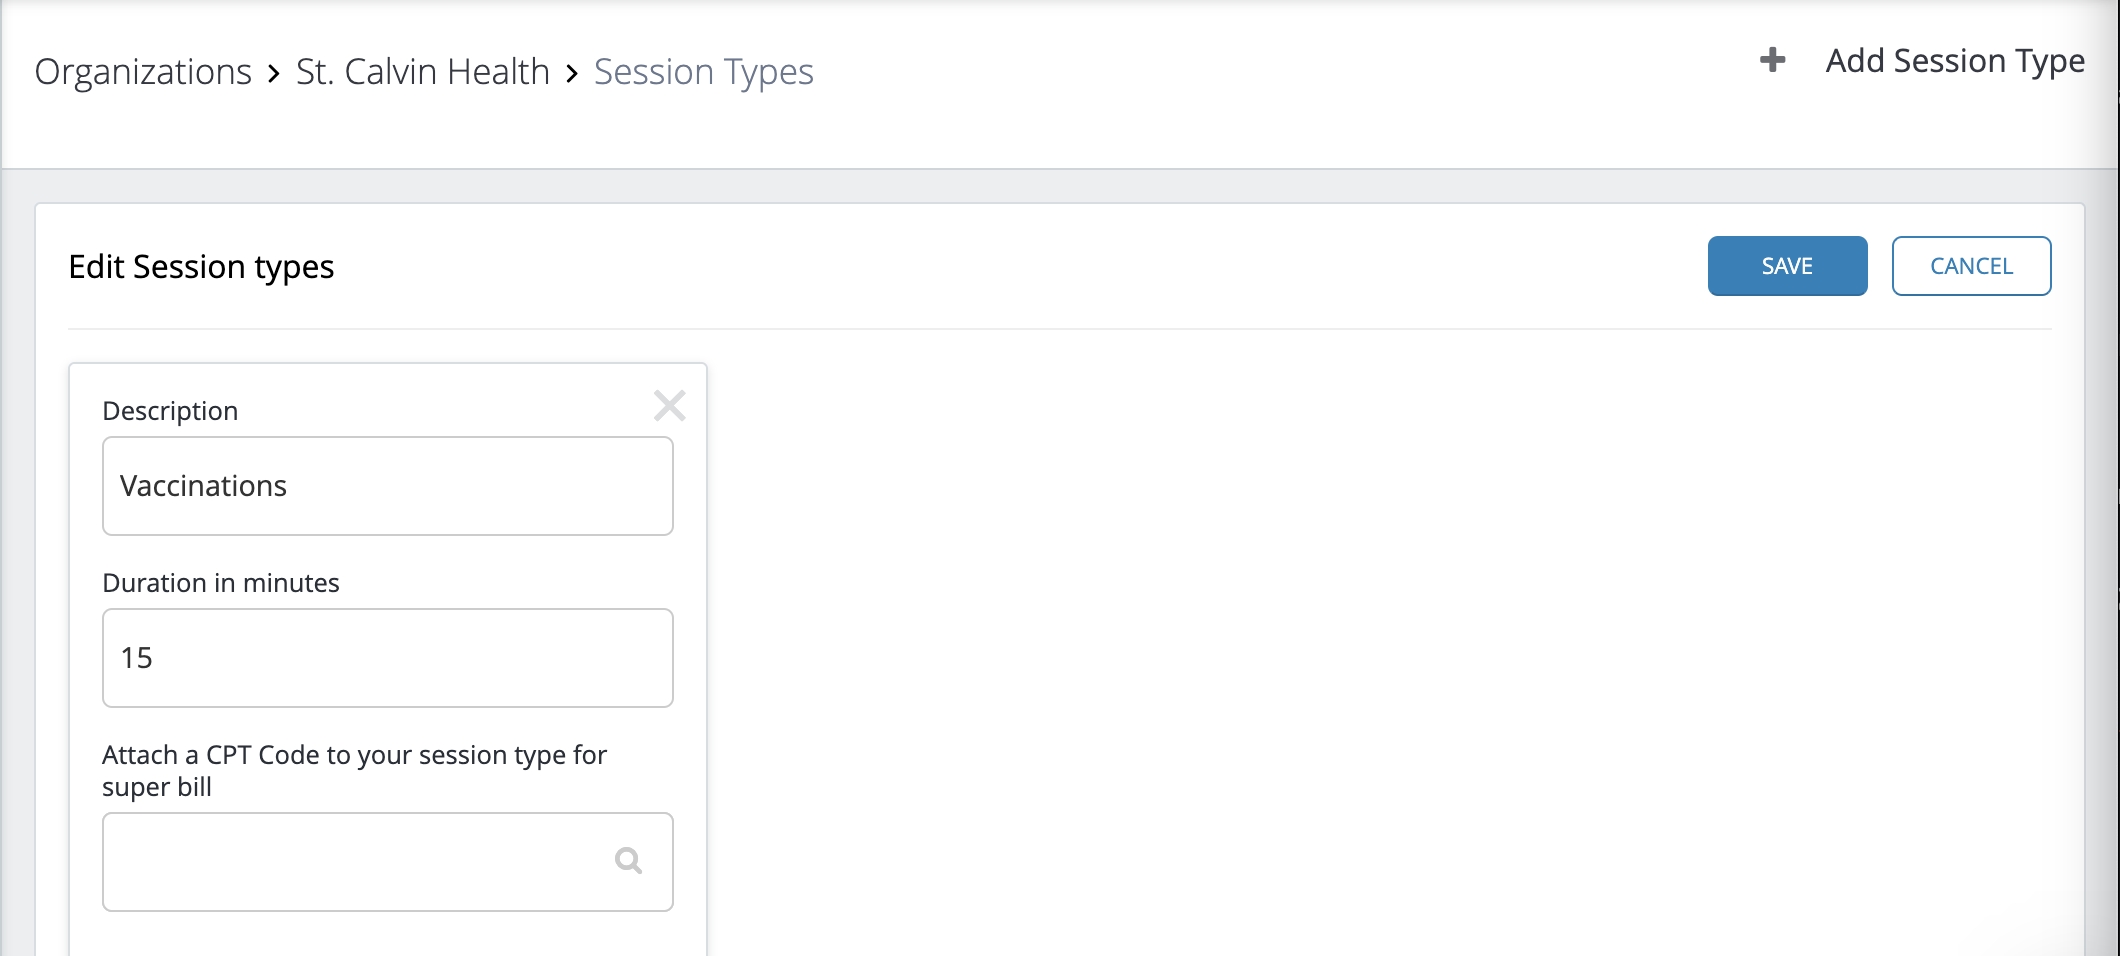Remove the Vaccinations session card with X
Viewport: 2120px width, 956px height.
(669, 405)
